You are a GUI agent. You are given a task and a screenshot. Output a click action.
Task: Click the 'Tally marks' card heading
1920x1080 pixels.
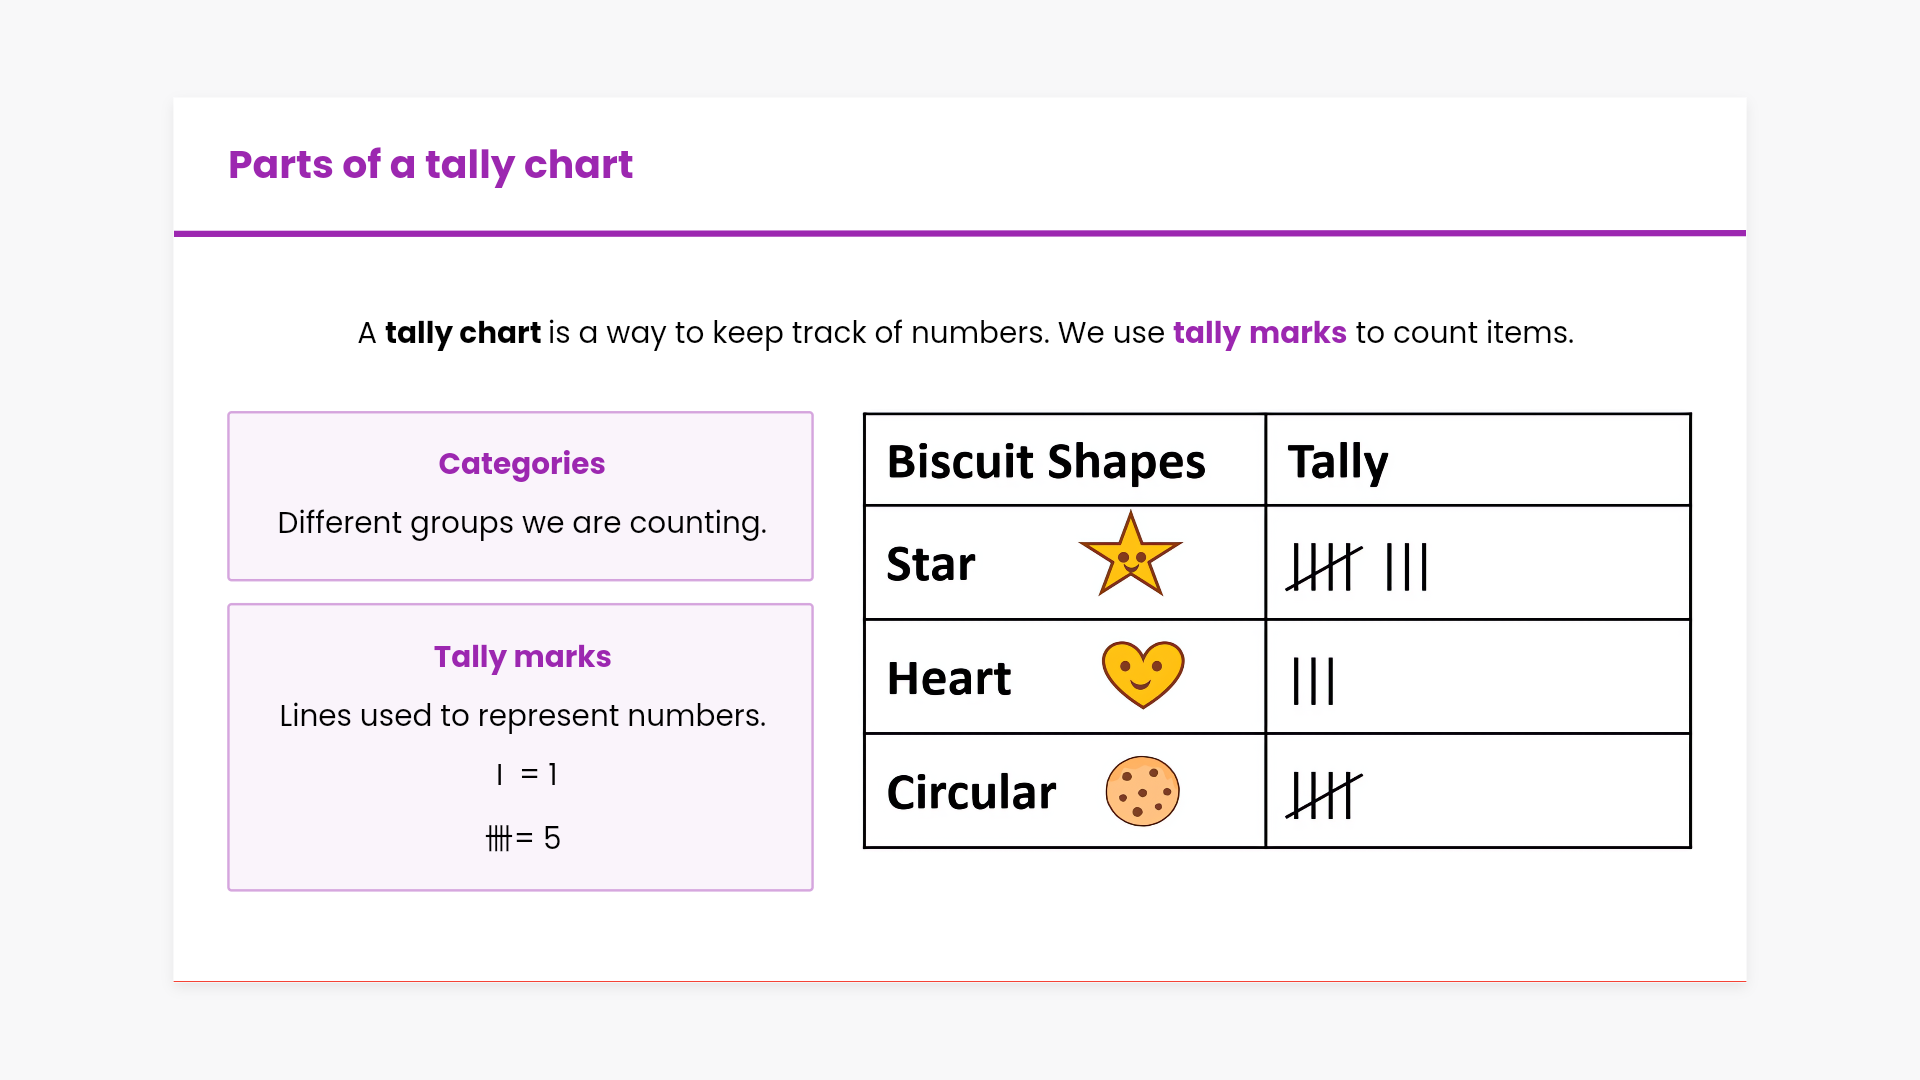(522, 656)
